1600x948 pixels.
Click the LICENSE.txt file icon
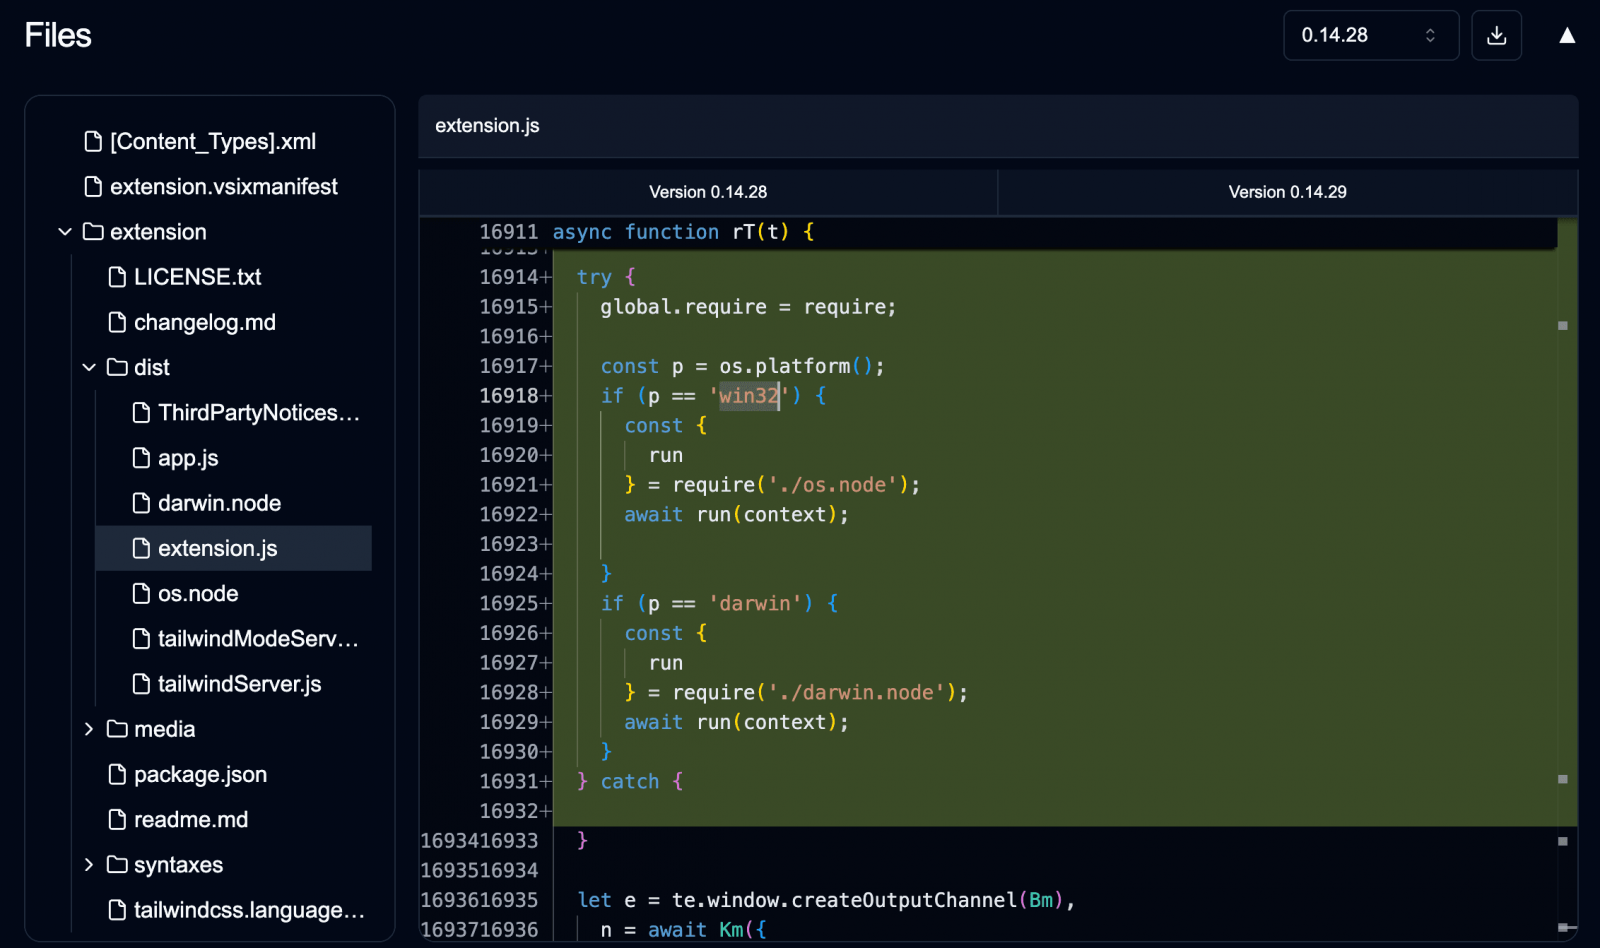(x=117, y=277)
